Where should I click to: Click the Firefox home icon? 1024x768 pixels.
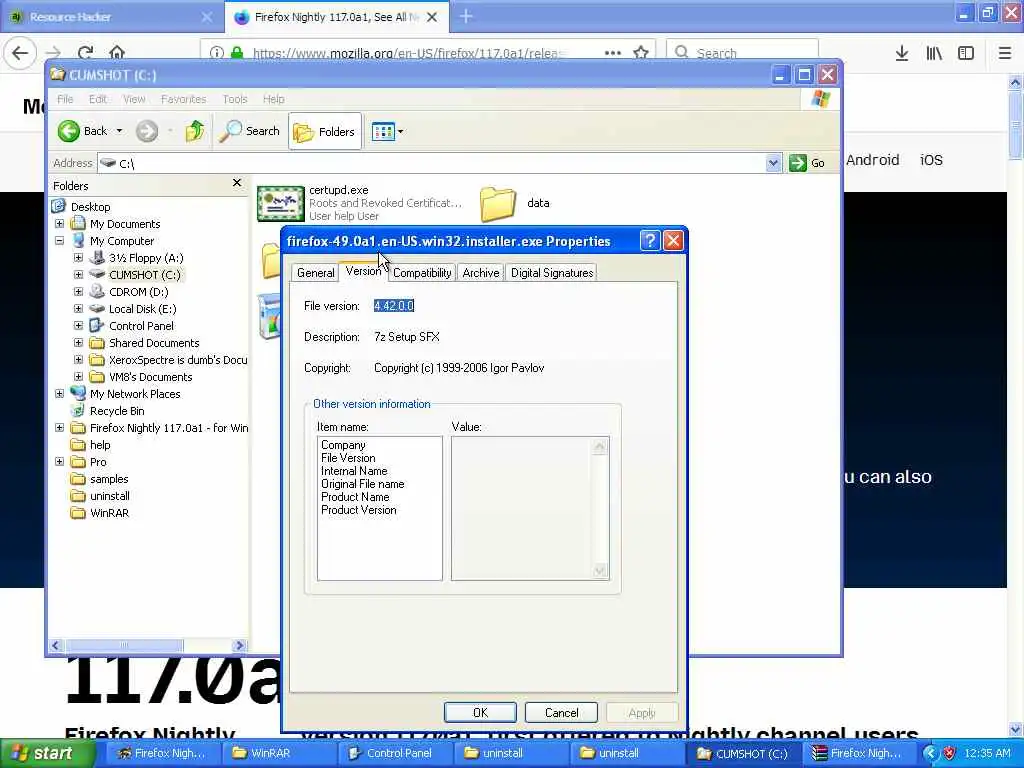point(117,52)
